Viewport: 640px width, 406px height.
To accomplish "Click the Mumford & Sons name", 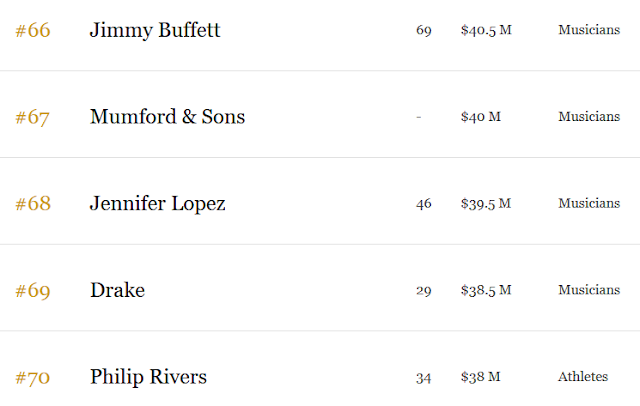I will (167, 117).
